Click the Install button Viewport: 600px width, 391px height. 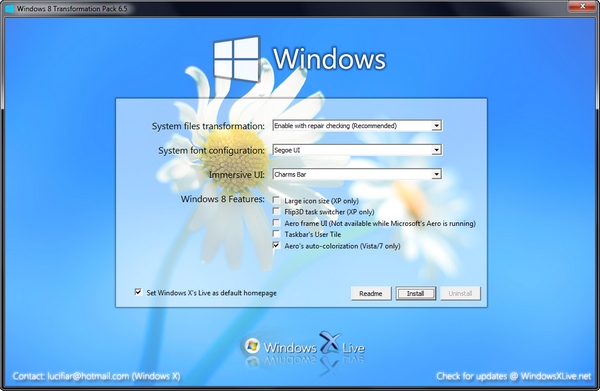click(x=416, y=293)
